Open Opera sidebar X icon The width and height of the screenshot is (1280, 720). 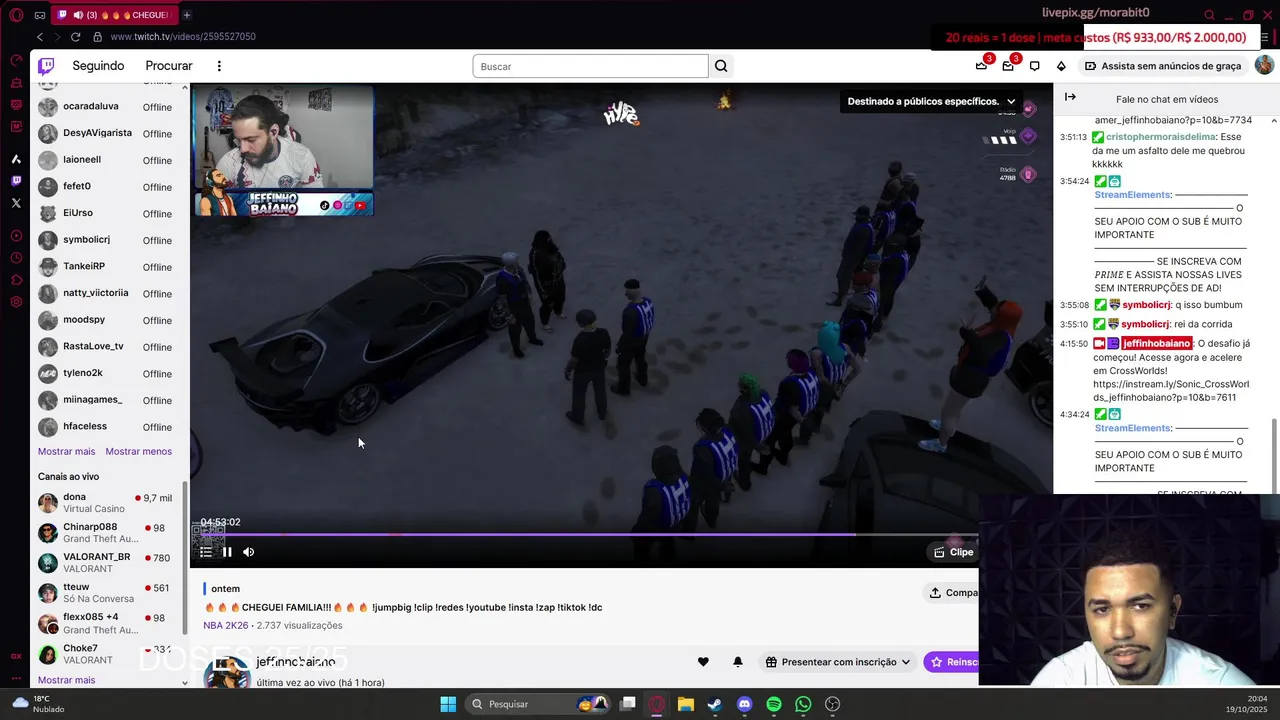click(16, 203)
